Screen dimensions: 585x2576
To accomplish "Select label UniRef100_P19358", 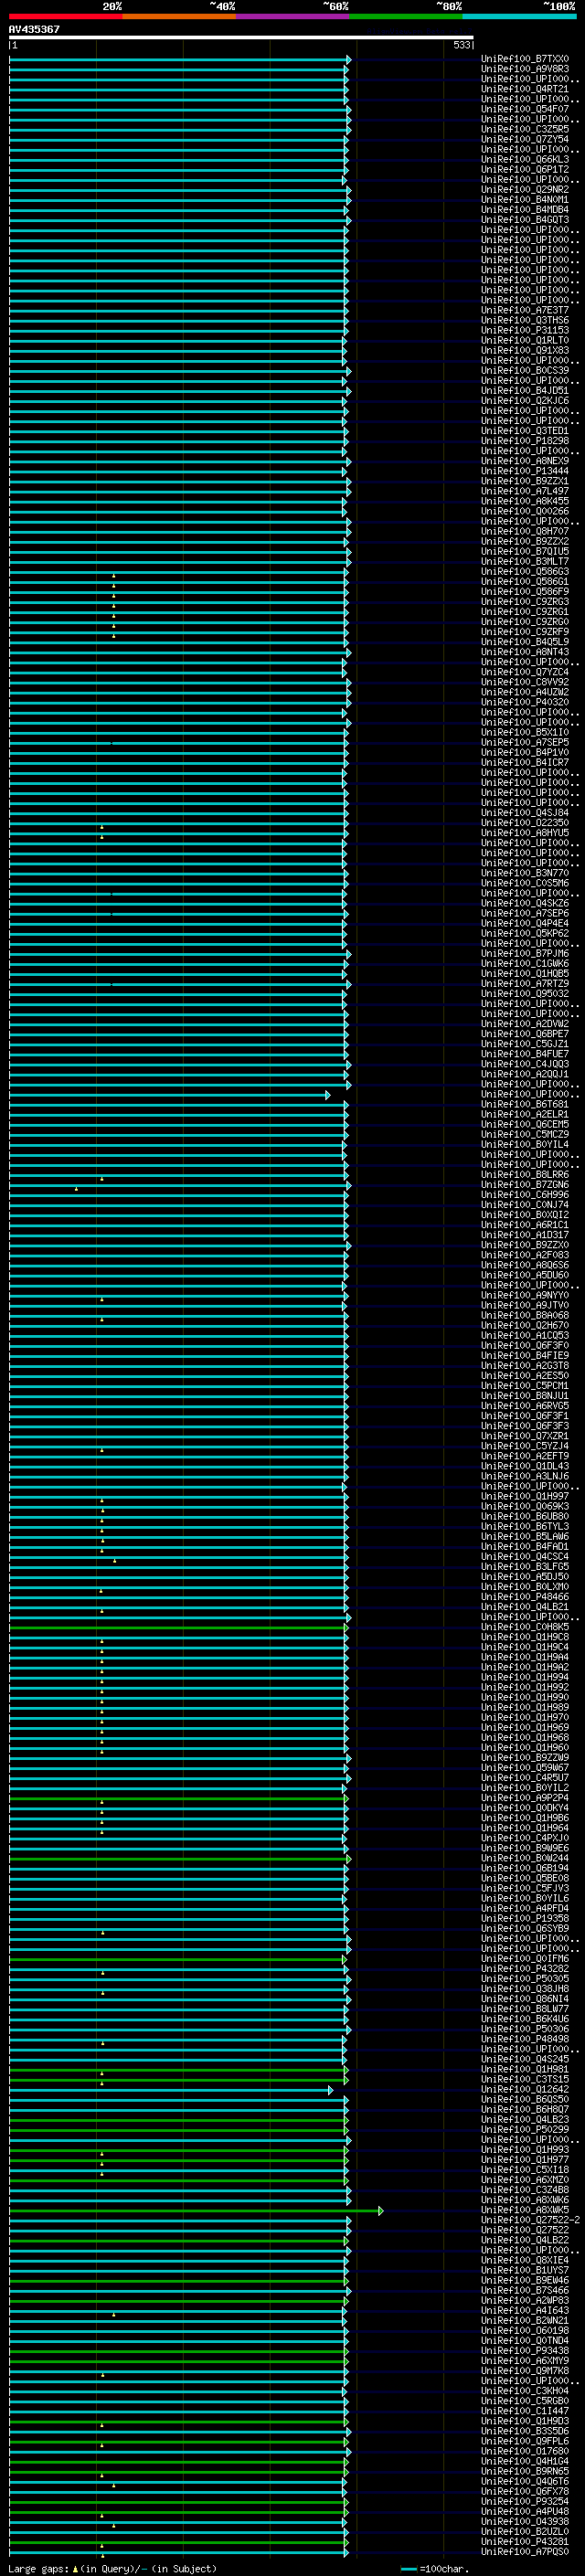I will 525,1918.
